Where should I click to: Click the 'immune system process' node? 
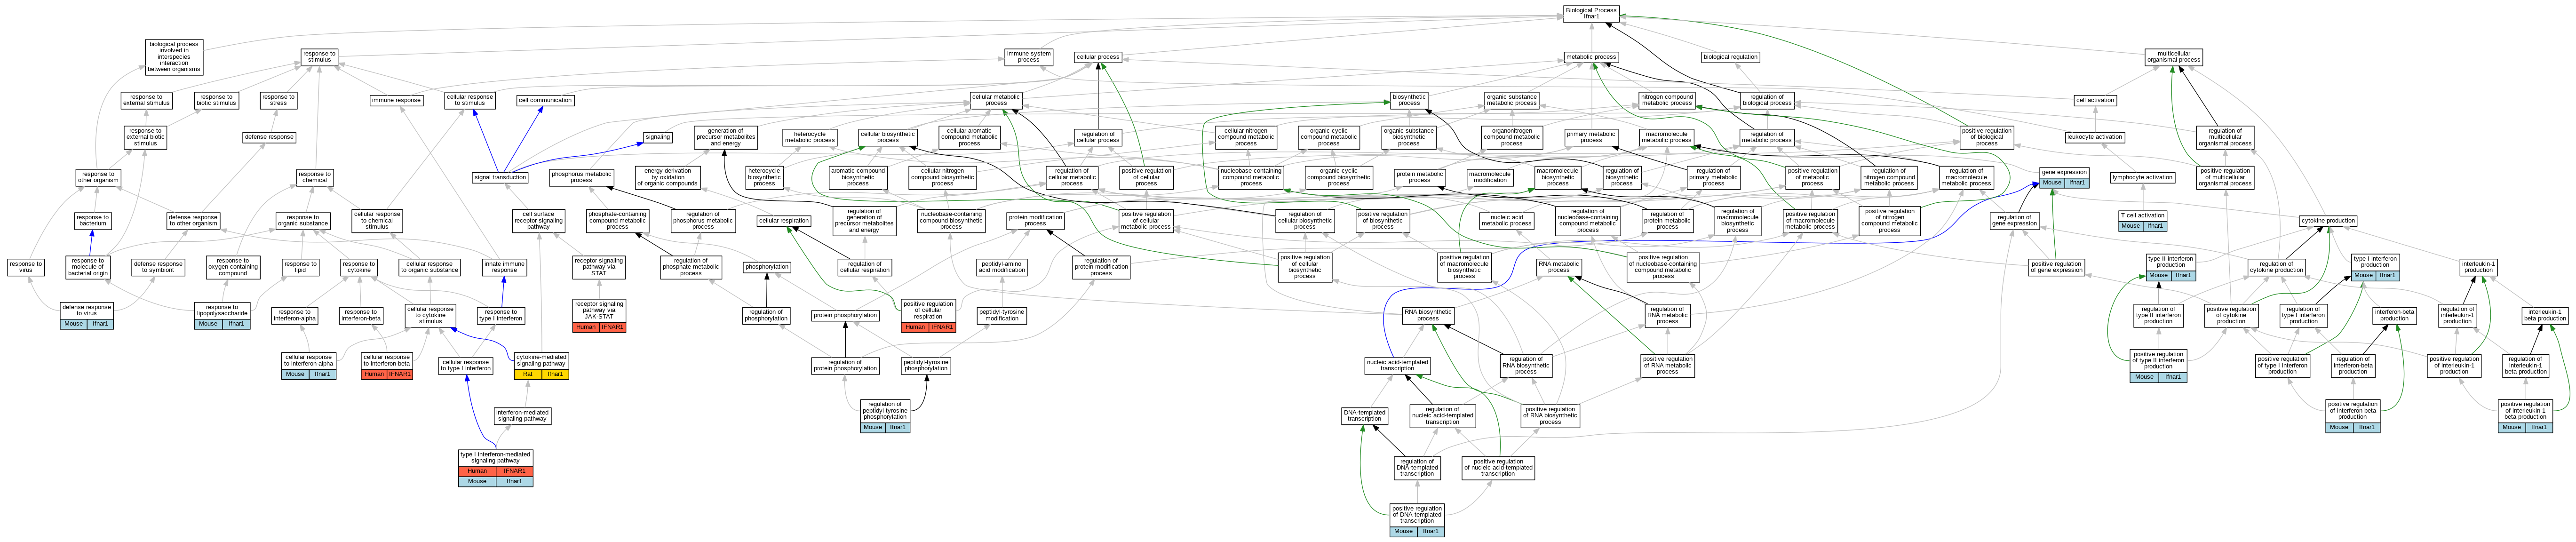click(x=1029, y=57)
